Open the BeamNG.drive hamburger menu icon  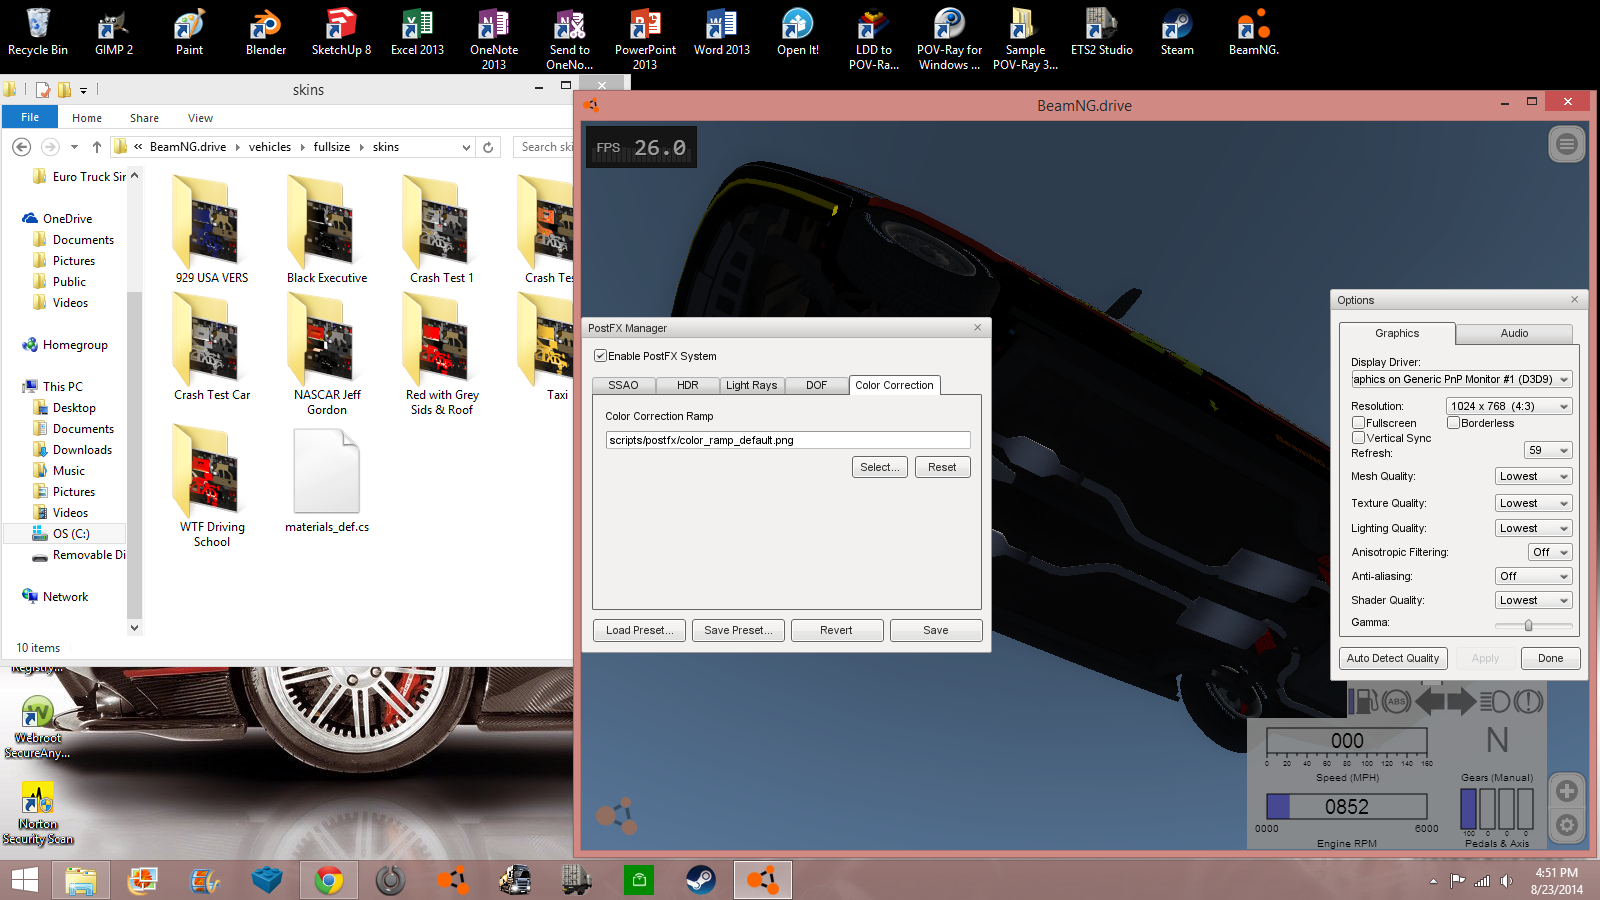click(1566, 144)
